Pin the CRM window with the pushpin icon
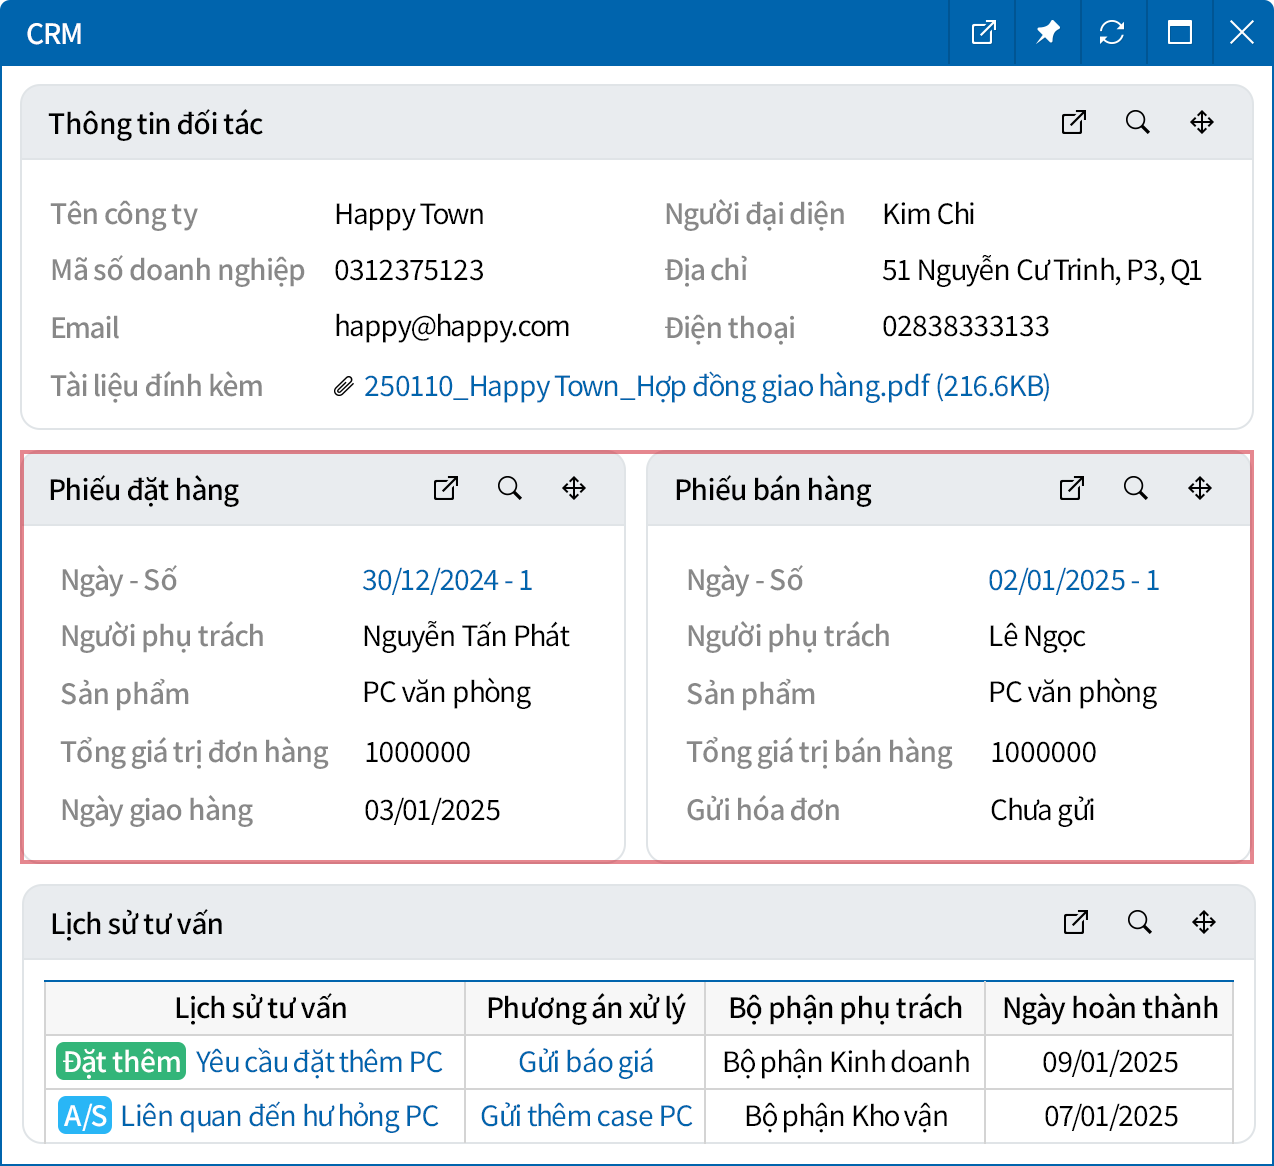This screenshot has height=1166, width=1274. coord(1047,33)
